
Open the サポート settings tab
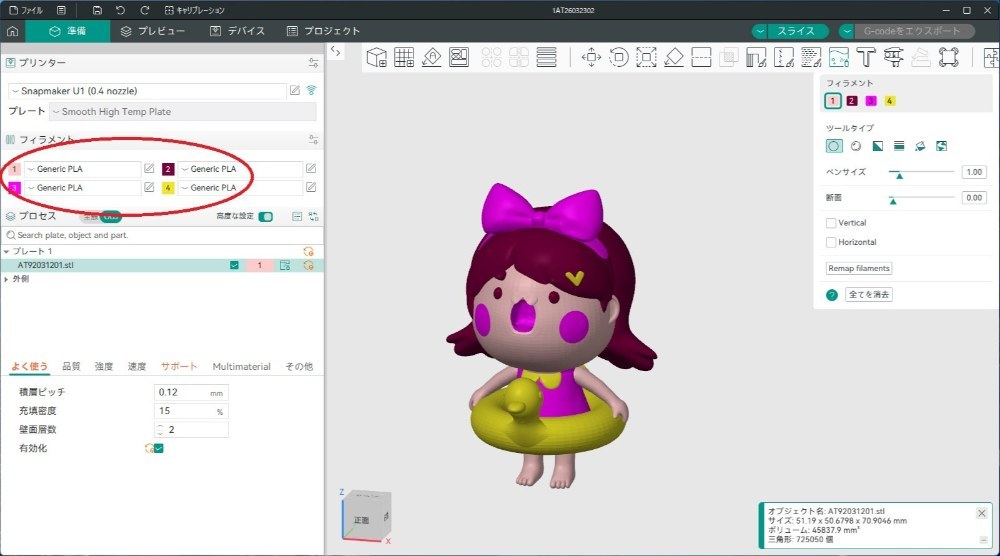point(179,366)
